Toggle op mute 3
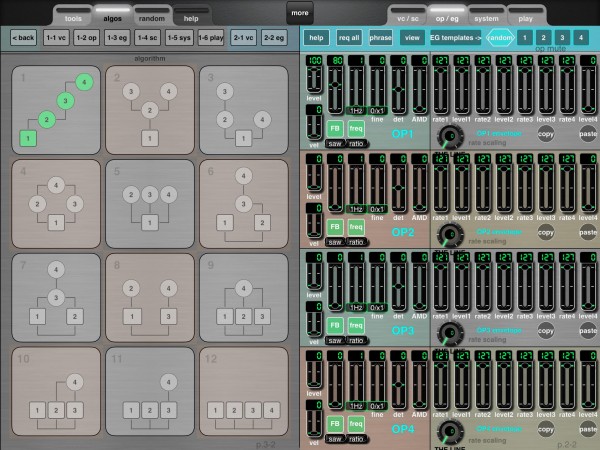The image size is (600, 450). (x=562, y=38)
